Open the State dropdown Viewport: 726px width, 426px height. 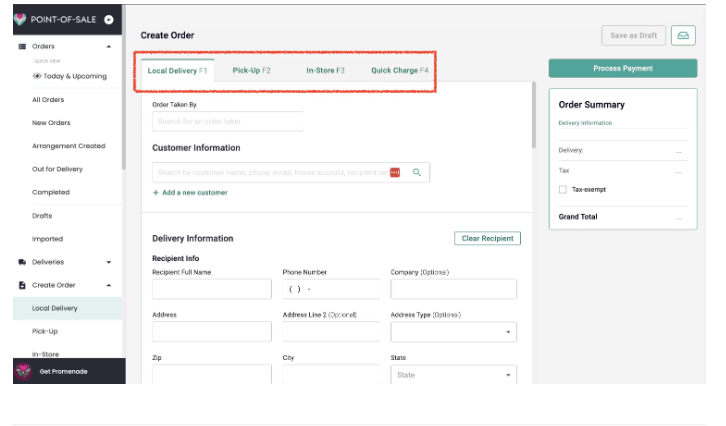(453, 375)
